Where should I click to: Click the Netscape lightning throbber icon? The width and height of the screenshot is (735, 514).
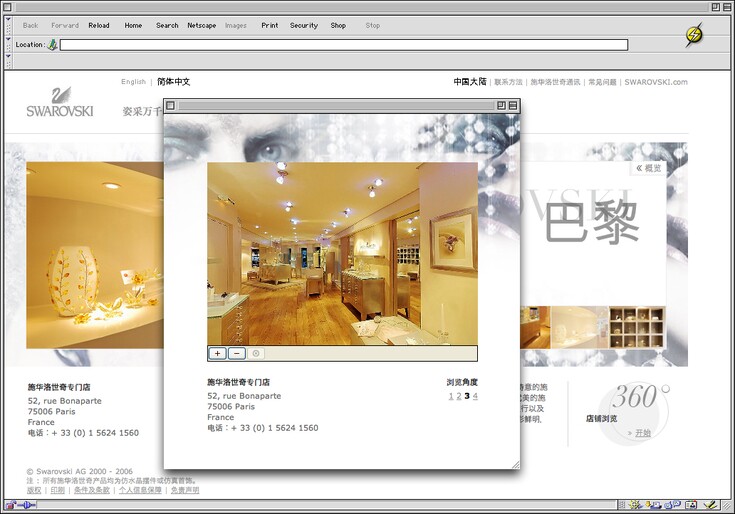[x=694, y=34]
